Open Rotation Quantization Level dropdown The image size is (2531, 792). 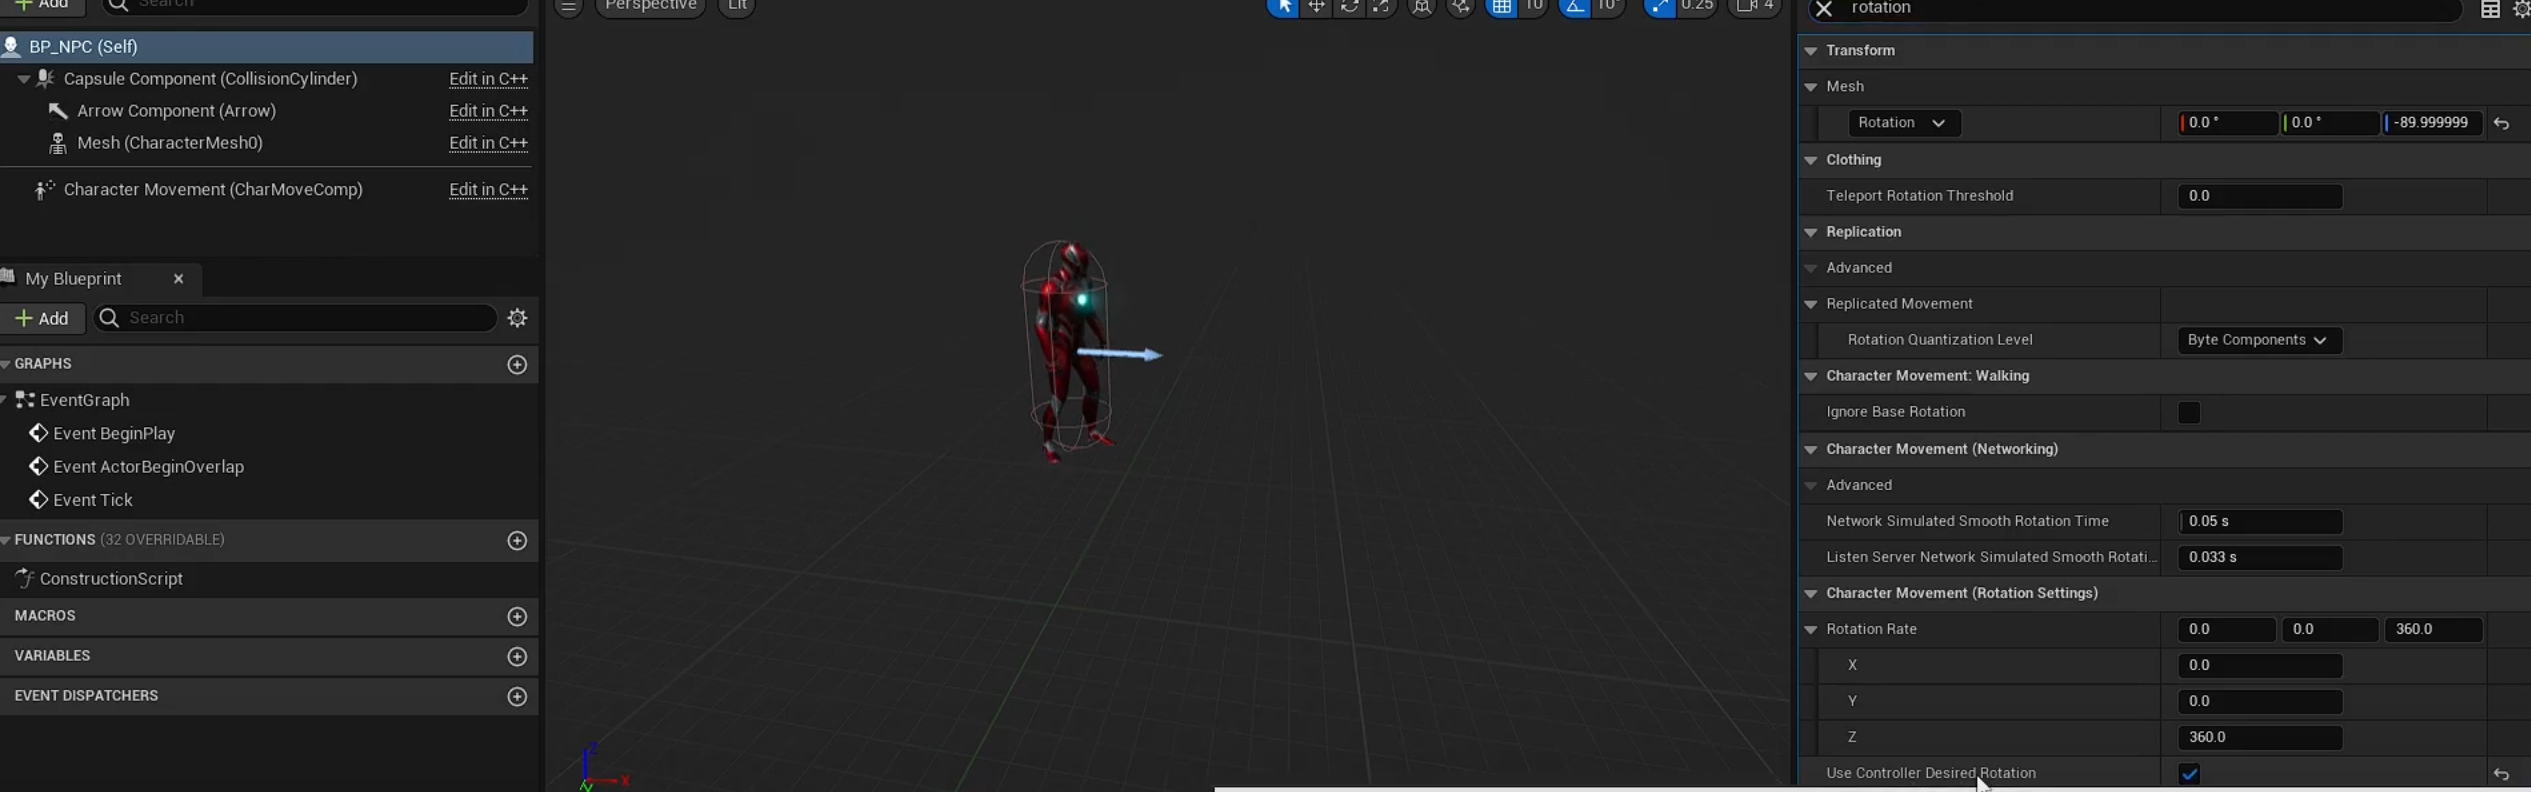2258,340
